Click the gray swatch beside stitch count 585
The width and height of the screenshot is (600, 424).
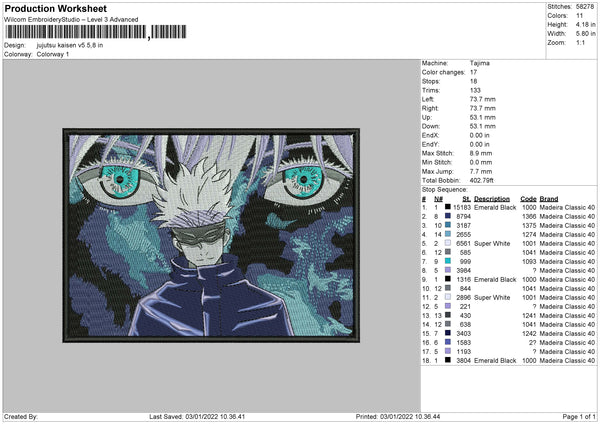[448, 252]
